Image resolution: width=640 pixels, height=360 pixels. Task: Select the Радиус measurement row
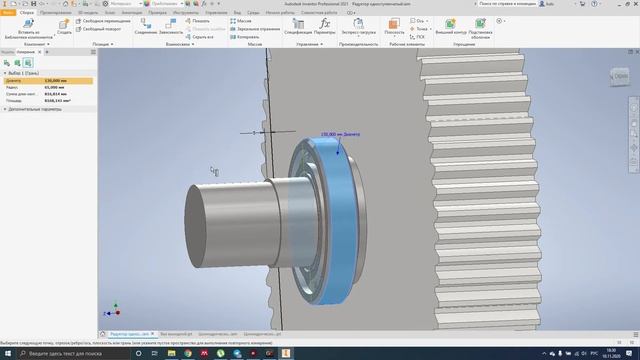pos(48,87)
